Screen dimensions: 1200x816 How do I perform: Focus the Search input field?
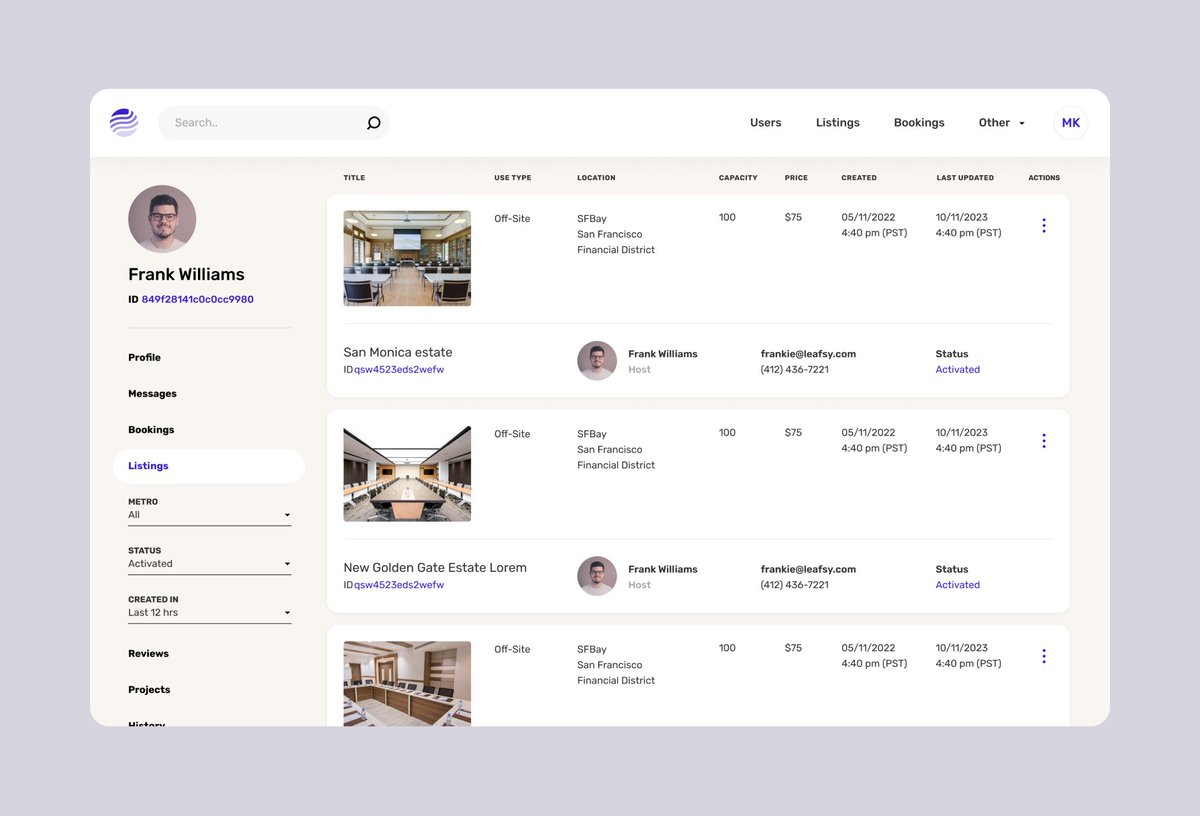pyautogui.click(x=273, y=123)
